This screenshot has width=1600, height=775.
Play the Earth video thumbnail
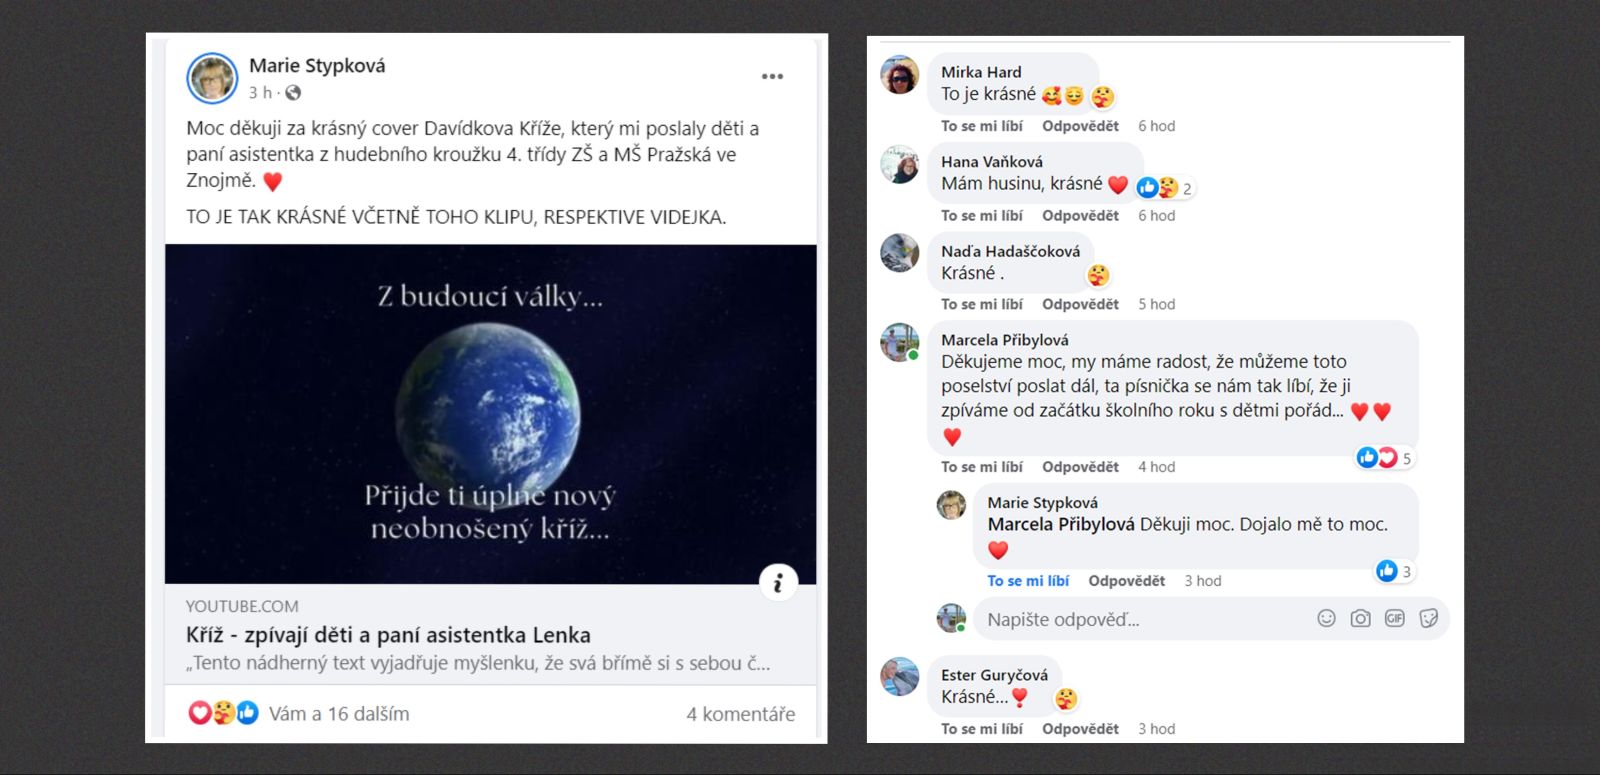pos(490,414)
